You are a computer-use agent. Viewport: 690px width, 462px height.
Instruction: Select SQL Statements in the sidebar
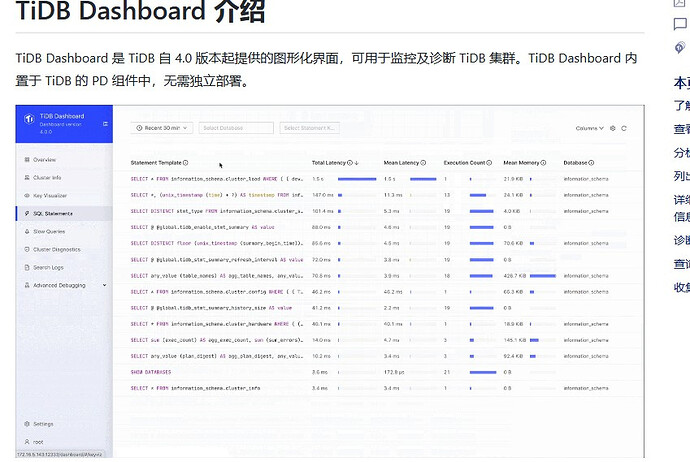(x=64, y=213)
